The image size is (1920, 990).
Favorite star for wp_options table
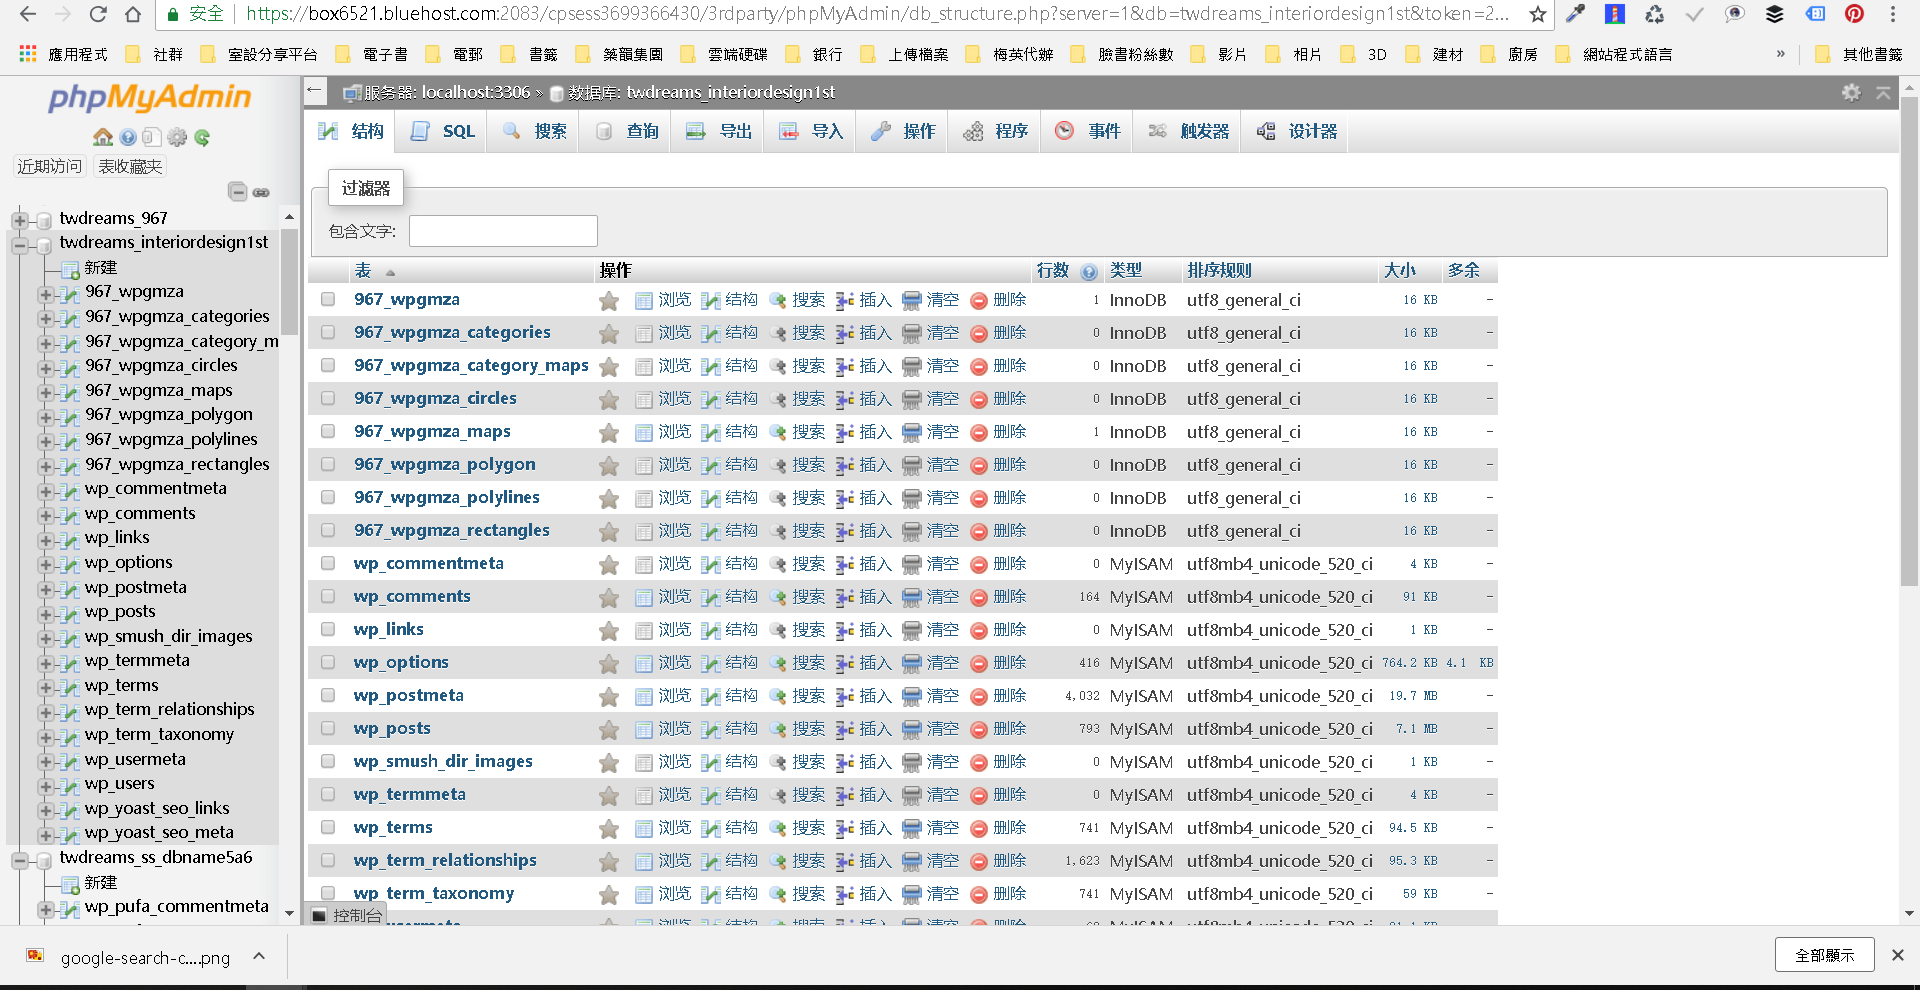[x=608, y=663]
